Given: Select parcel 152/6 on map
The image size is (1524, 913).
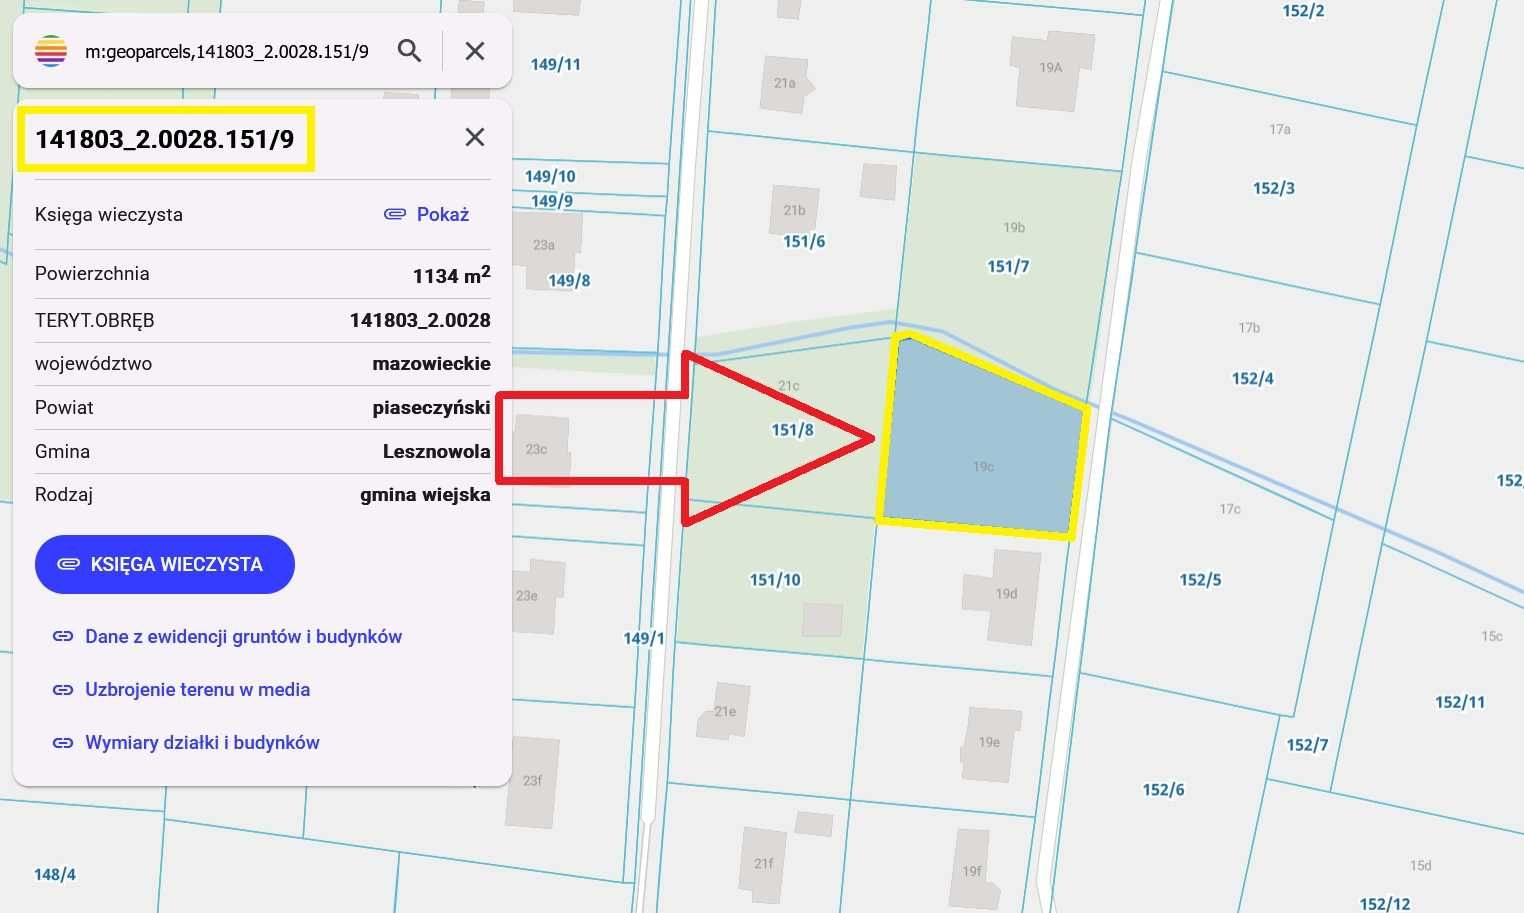Looking at the screenshot, I should (1163, 790).
